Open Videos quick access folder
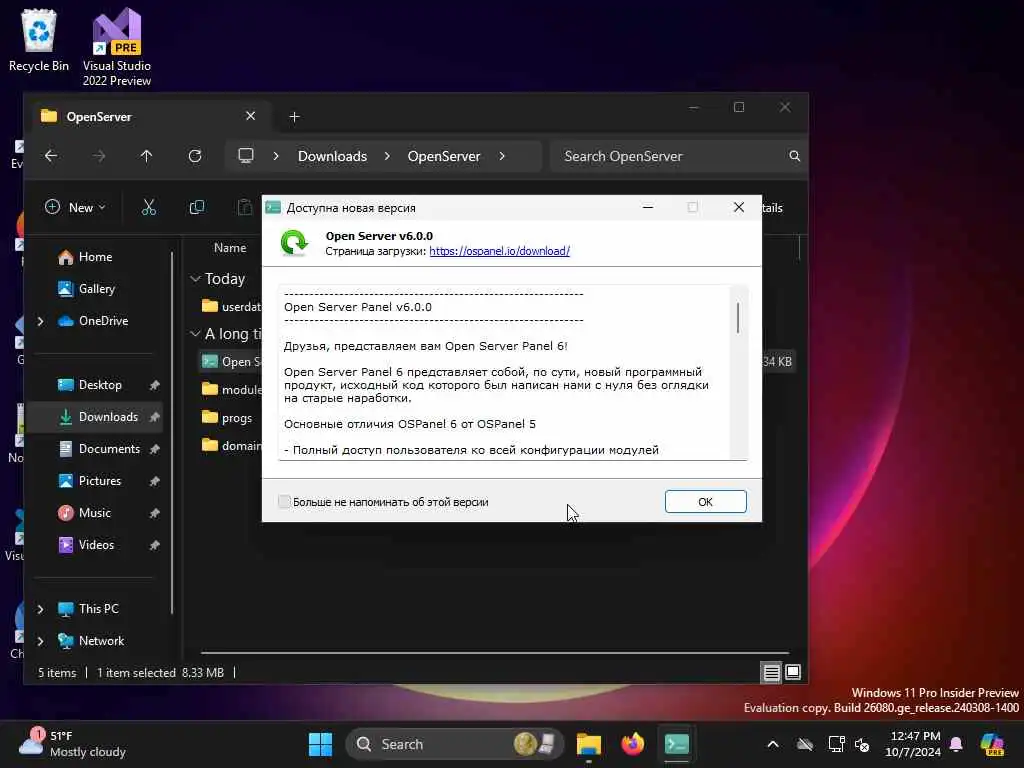The height and width of the screenshot is (768, 1024). pos(96,545)
